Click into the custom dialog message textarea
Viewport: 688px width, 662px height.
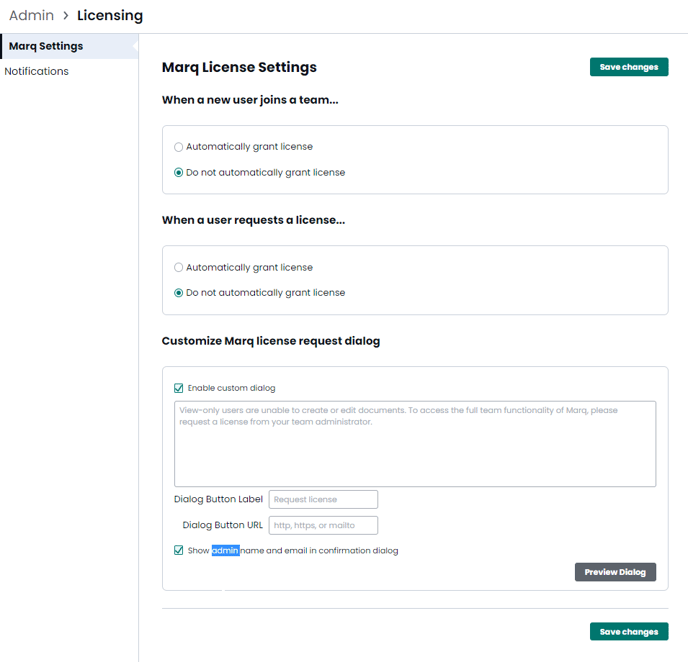click(415, 444)
